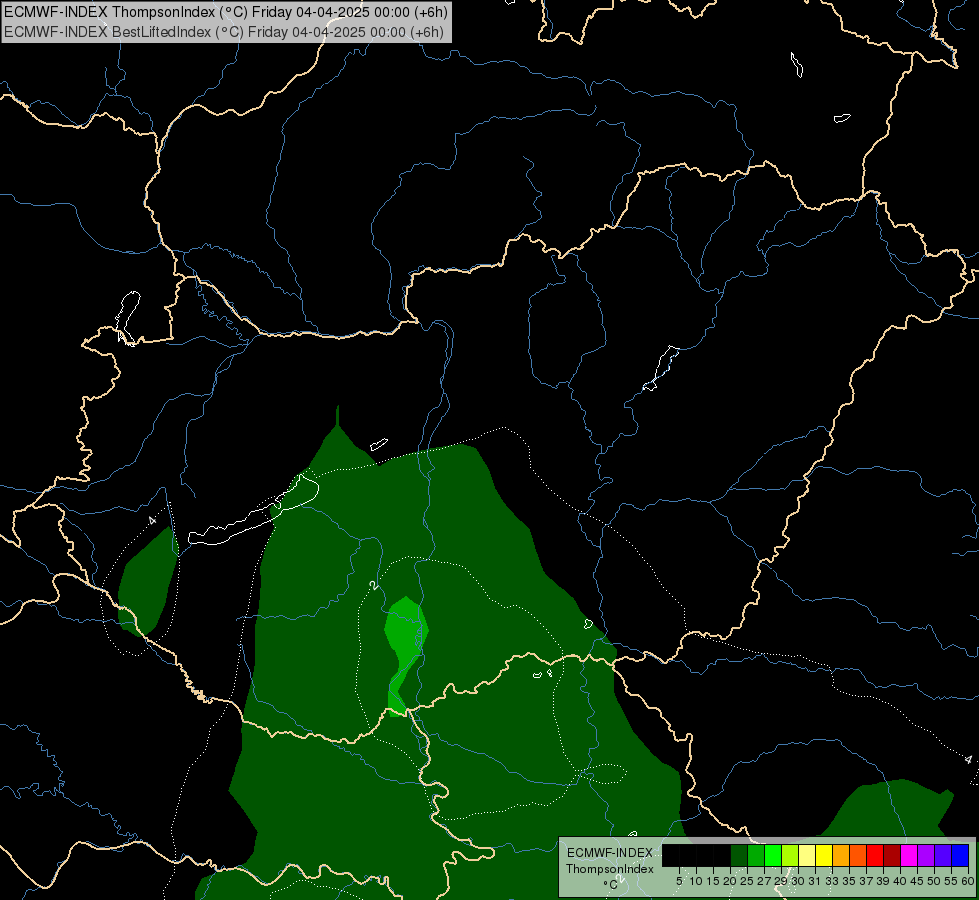This screenshot has height=900, width=979.
Task: Click the legend tick label 39
Action: (x=883, y=881)
